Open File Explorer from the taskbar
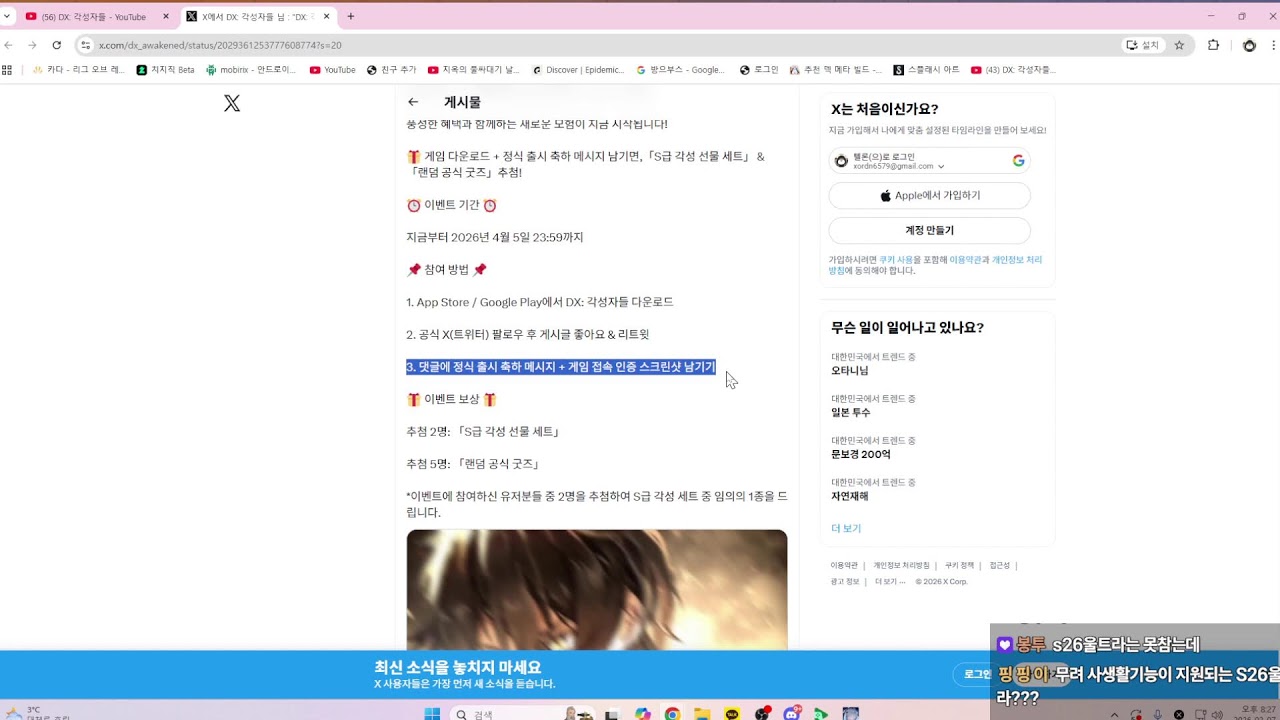The width and height of the screenshot is (1280, 720). tap(703, 714)
